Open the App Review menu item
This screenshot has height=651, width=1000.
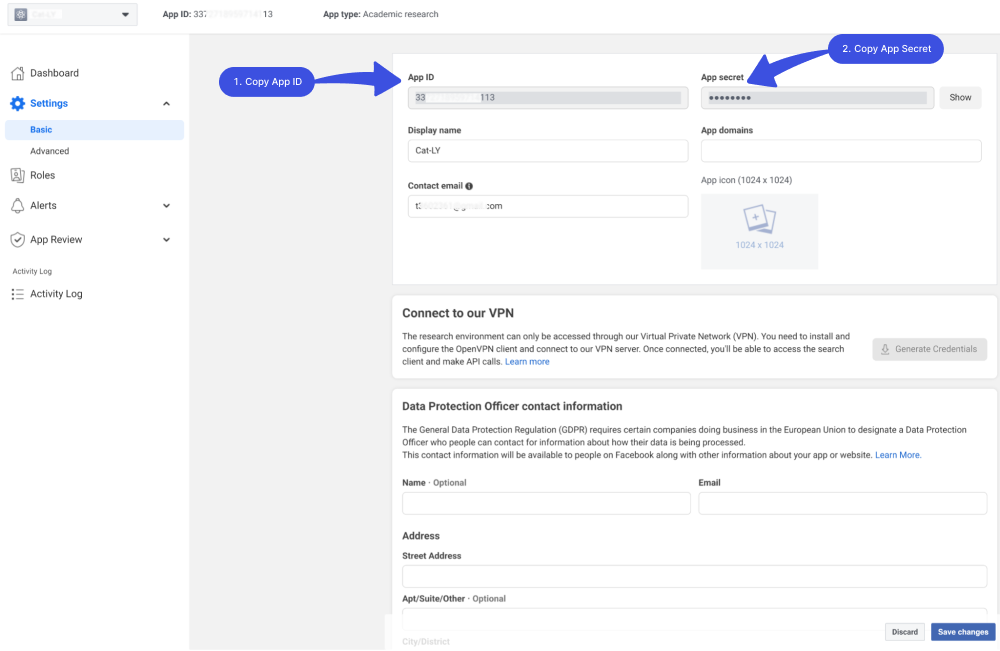(x=56, y=240)
